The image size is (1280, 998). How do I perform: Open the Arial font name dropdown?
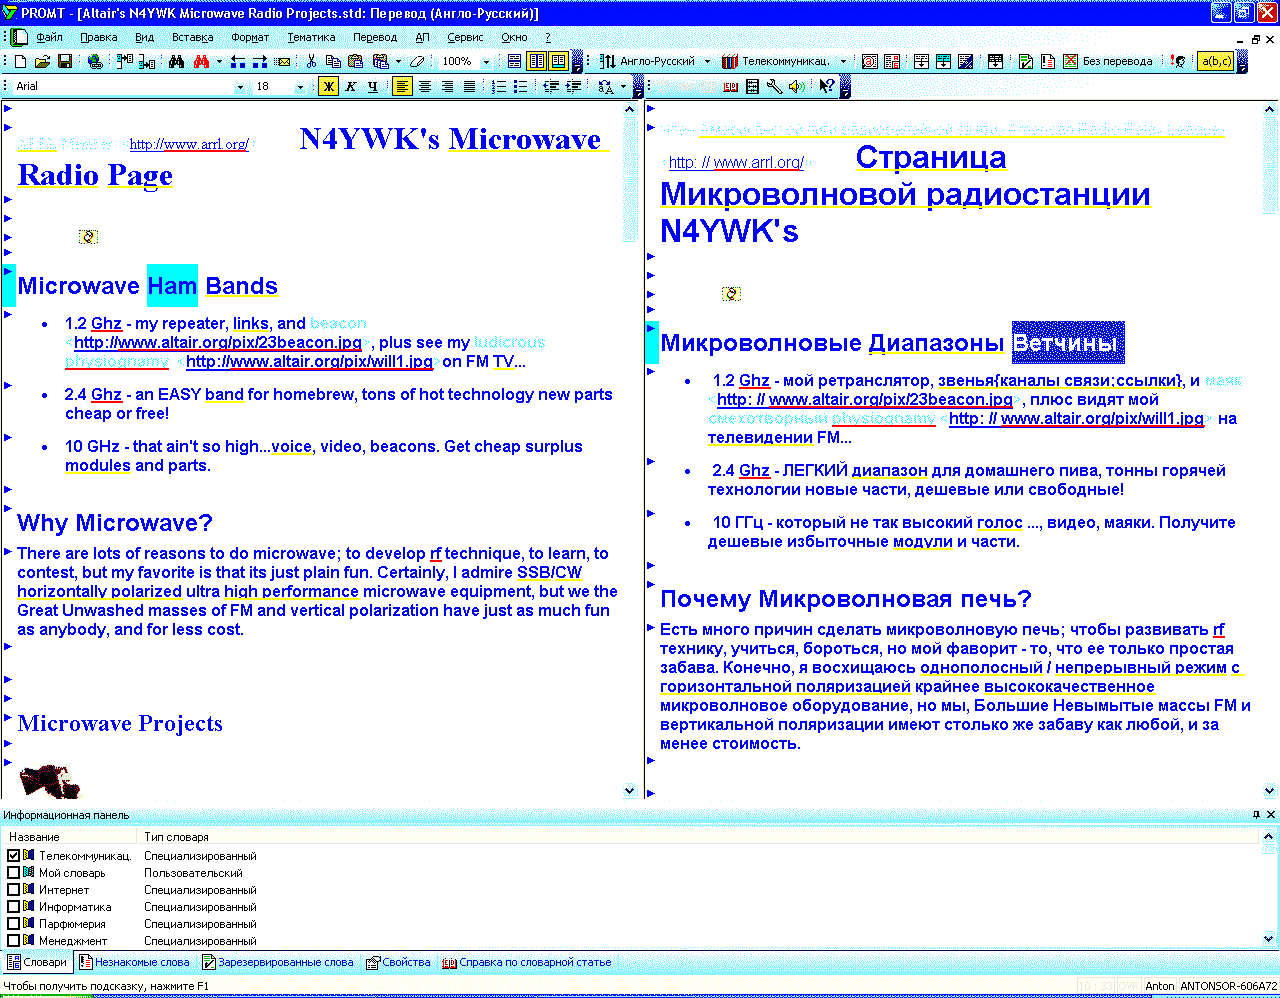(x=240, y=87)
